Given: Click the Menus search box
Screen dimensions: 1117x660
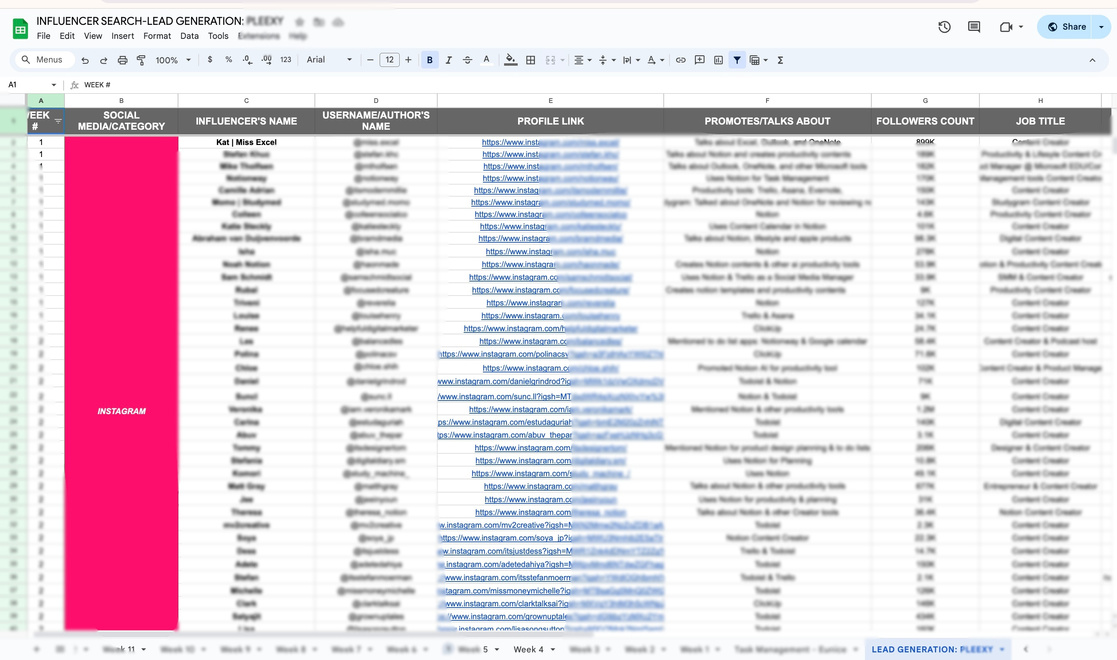Looking at the screenshot, I should pyautogui.click(x=43, y=60).
